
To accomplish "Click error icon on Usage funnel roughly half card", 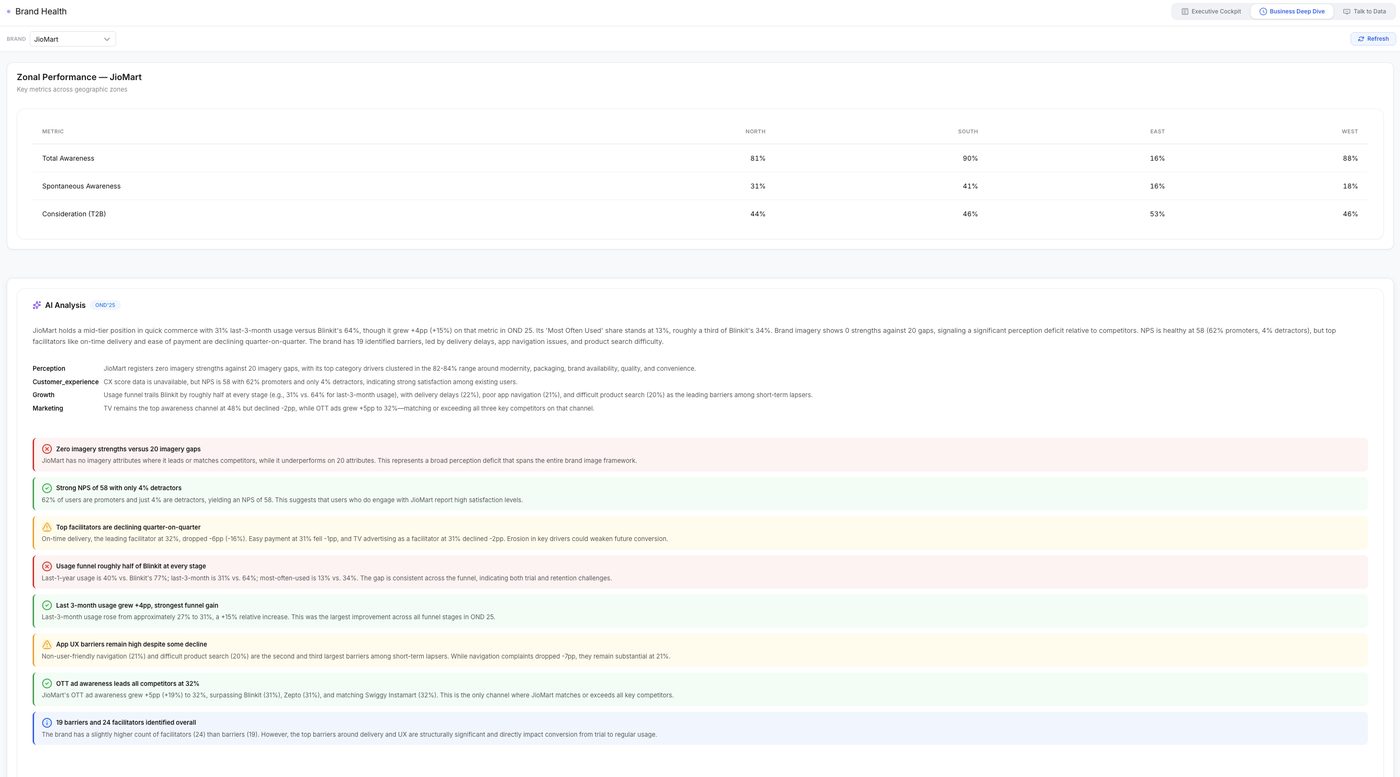I will tap(47, 566).
